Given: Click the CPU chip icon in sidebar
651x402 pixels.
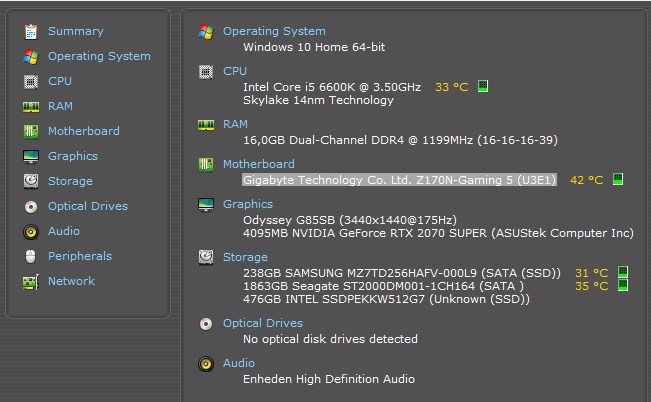Looking at the screenshot, I should (31, 82).
